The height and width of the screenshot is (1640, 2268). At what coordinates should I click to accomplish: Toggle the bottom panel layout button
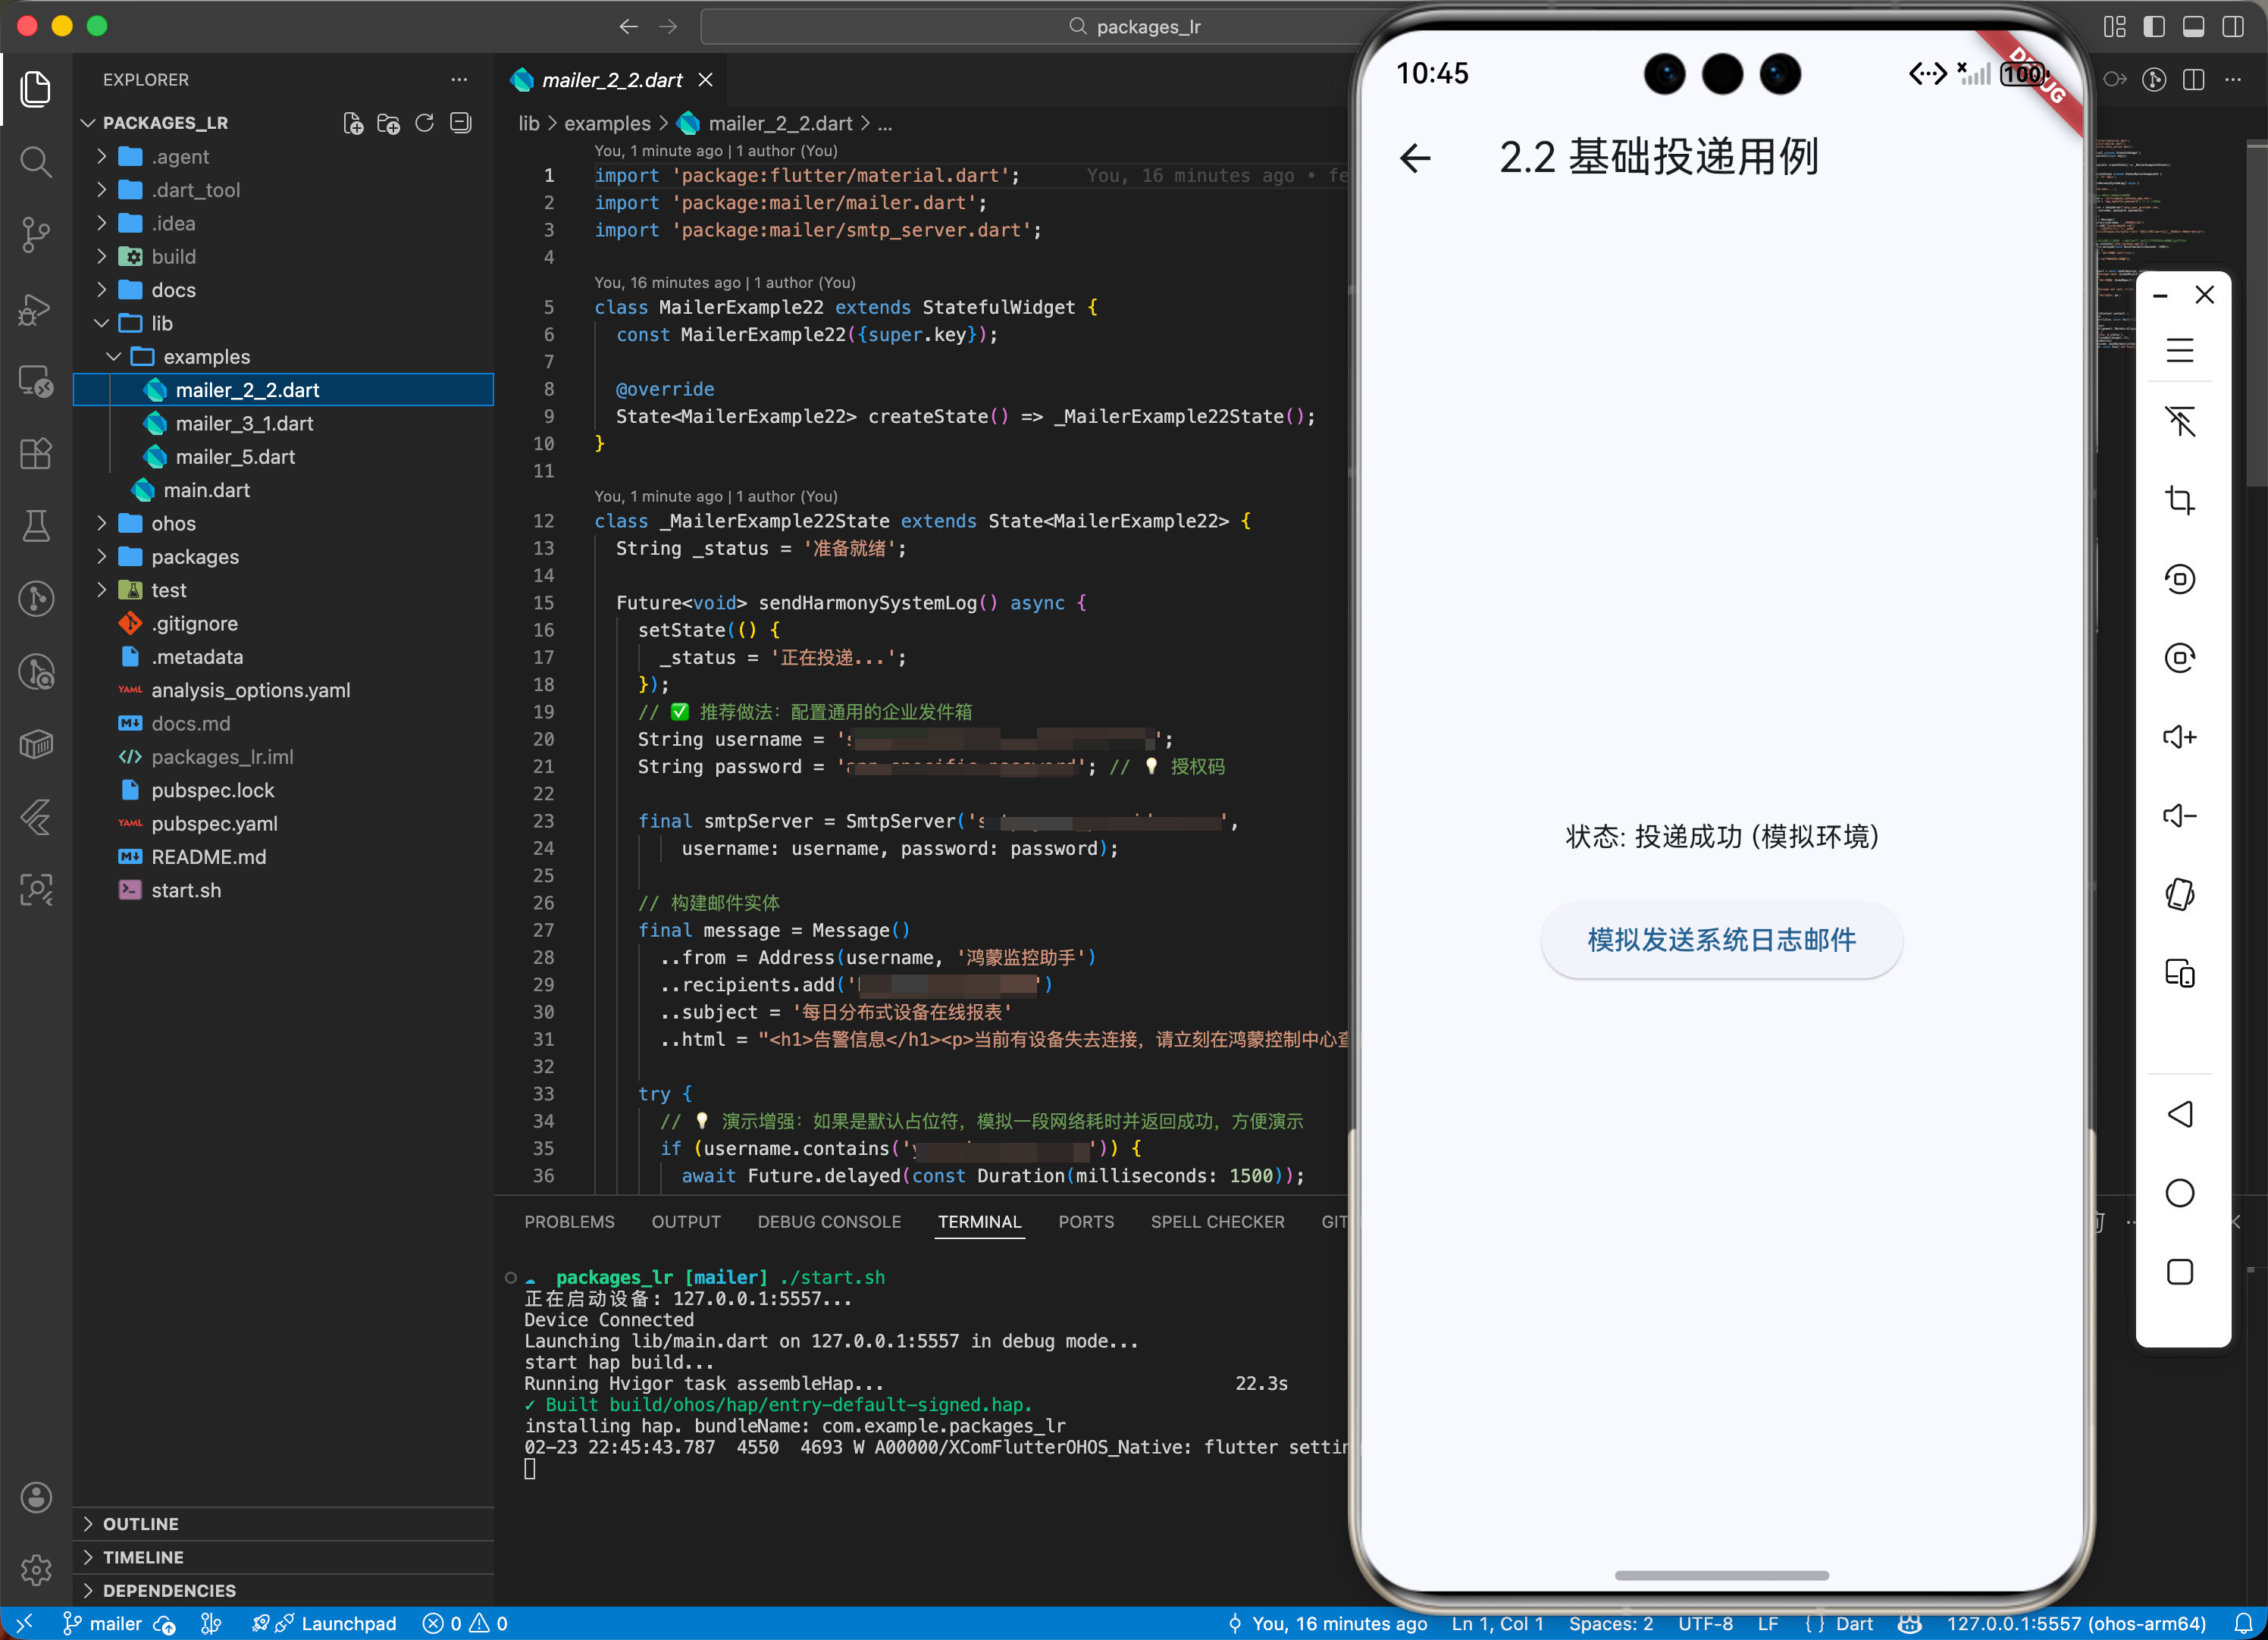pyautogui.click(x=2193, y=27)
